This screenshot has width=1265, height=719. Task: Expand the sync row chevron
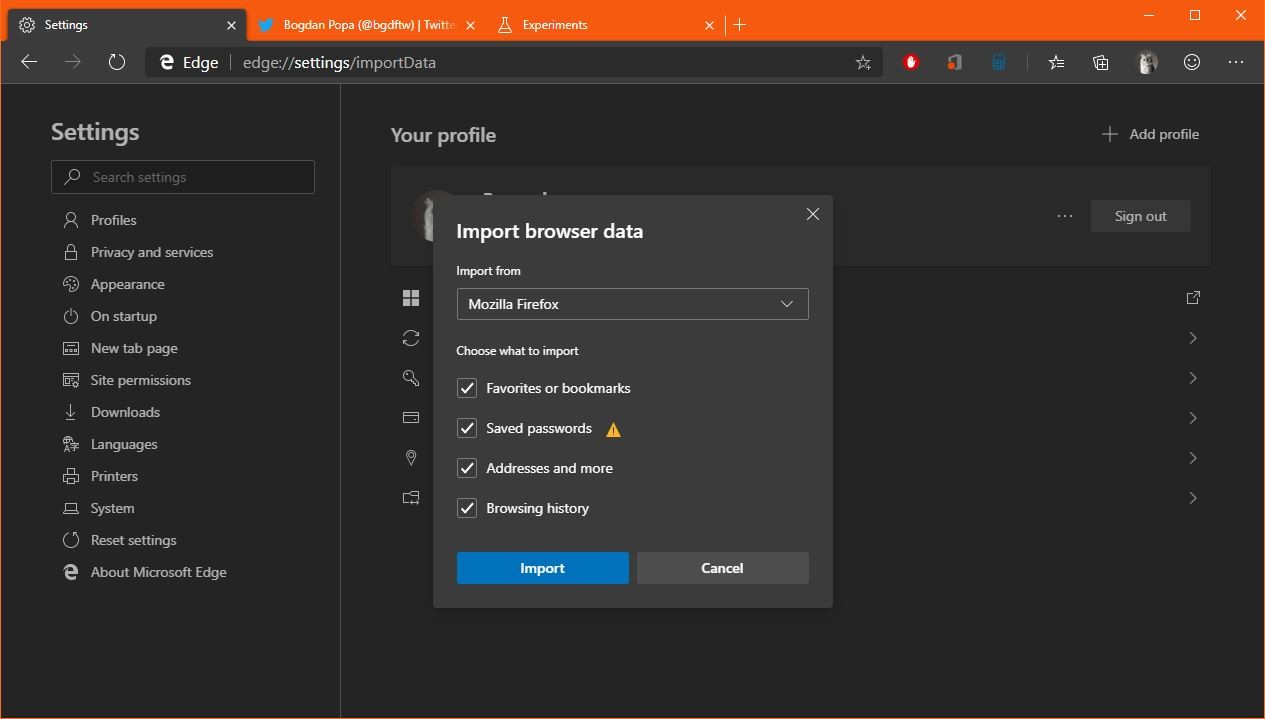tap(1193, 338)
